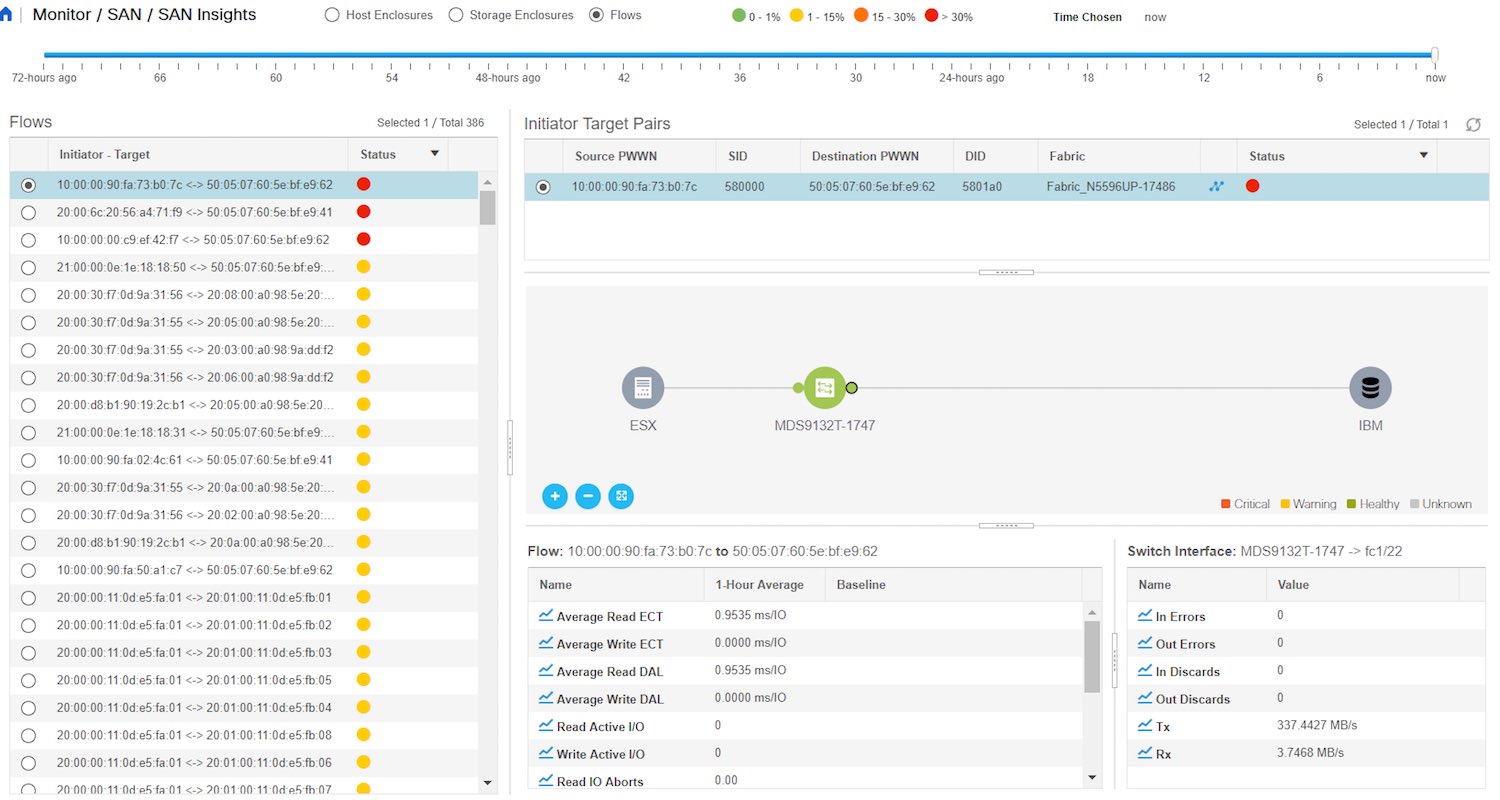Zoom out of the topology map

pos(588,496)
